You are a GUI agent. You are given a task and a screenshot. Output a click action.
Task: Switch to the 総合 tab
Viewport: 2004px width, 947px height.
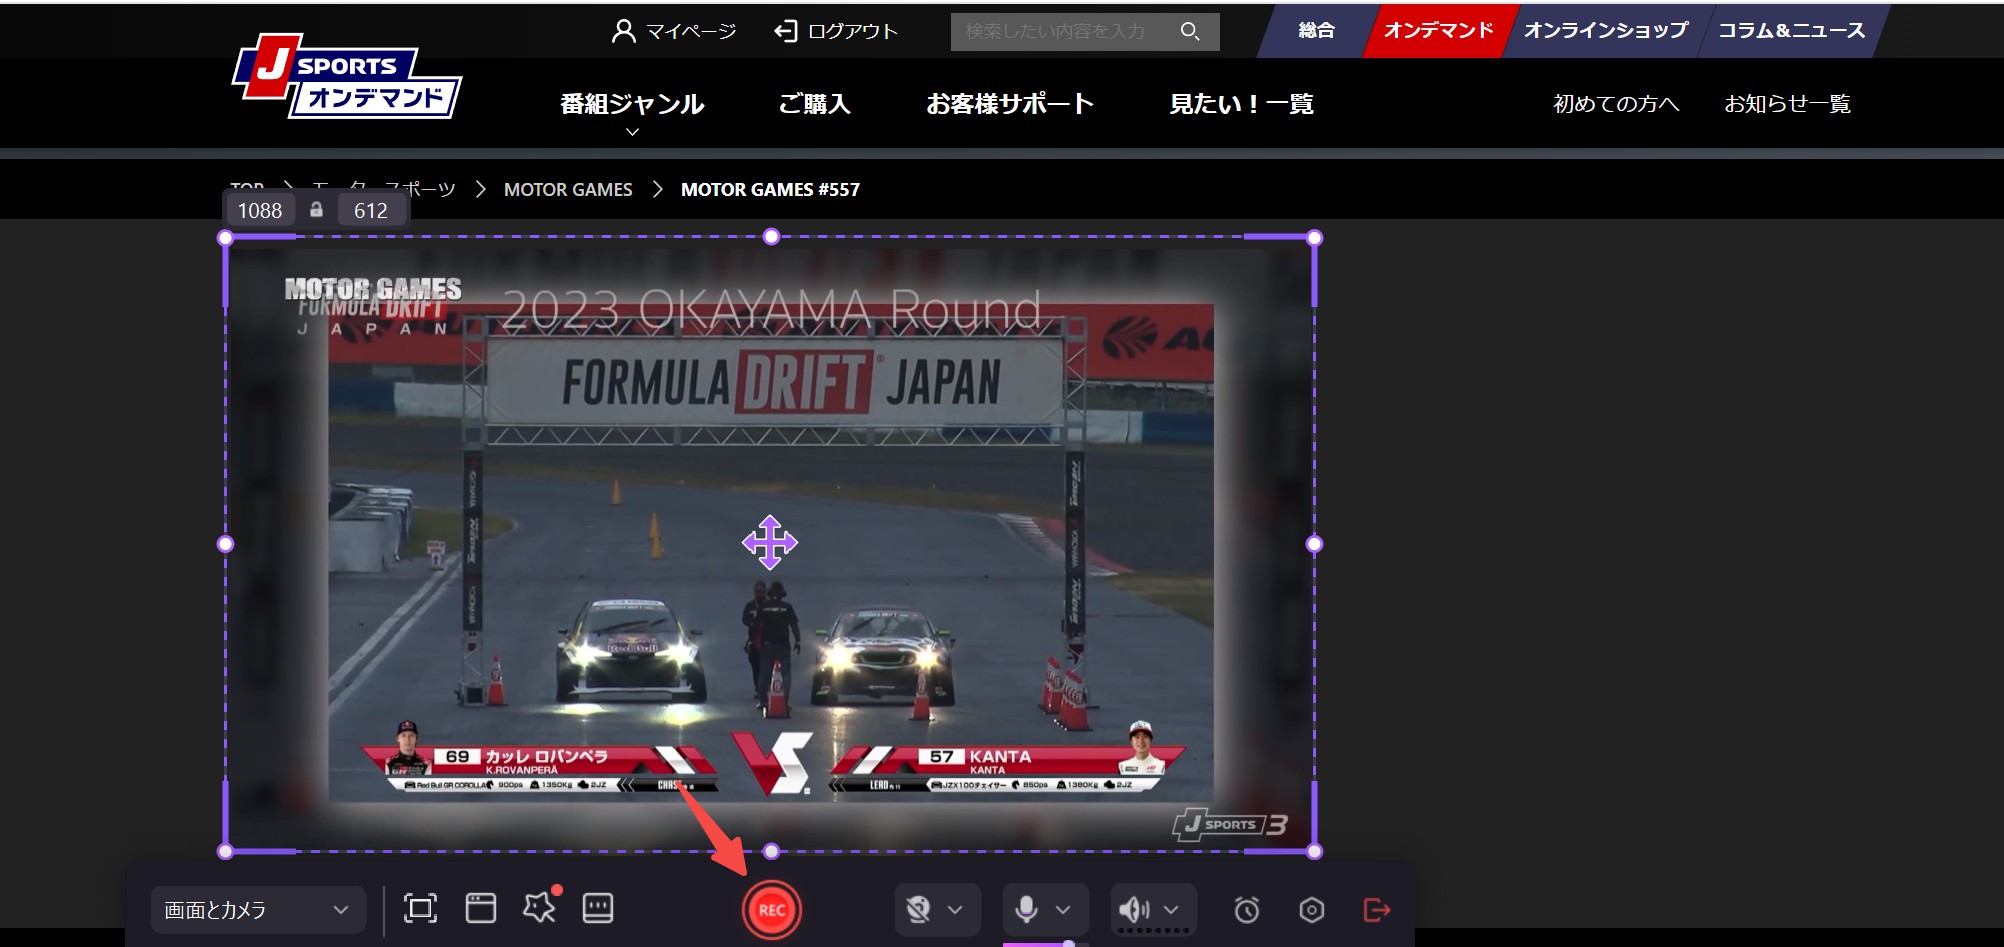pyautogui.click(x=1316, y=30)
